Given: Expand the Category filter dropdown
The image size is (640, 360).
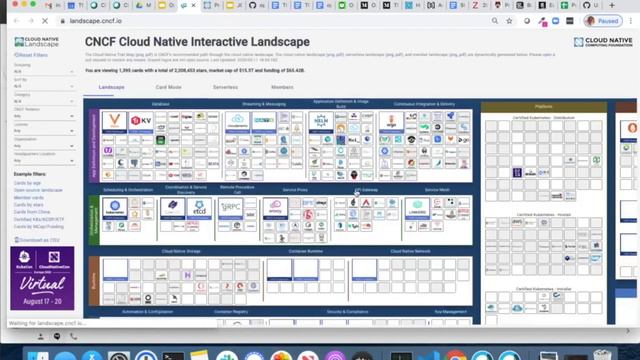Looking at the screenshot, I should [x=44, y=101].
